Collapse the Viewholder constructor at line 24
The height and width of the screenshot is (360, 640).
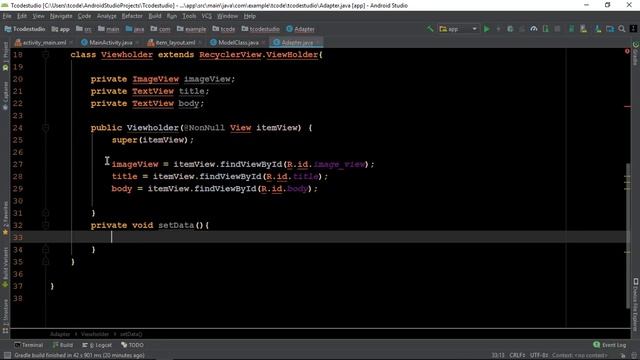(46, 128)
